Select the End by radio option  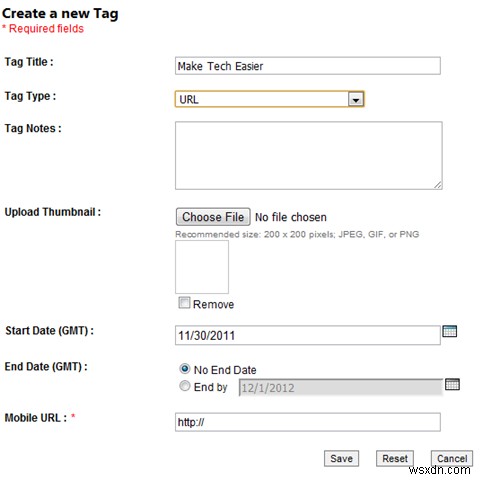tap(184, 386)
